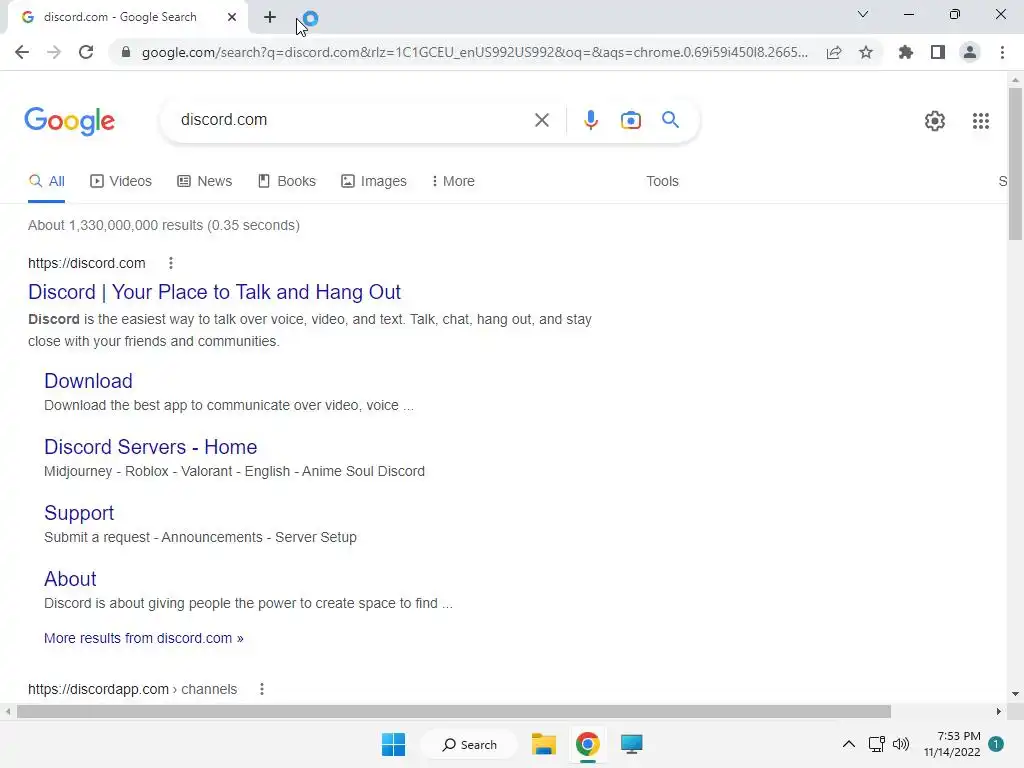The width and height of the screenshot is (1024, 768).
Task: Switch to Books results tab
Action: coord(287,182)
